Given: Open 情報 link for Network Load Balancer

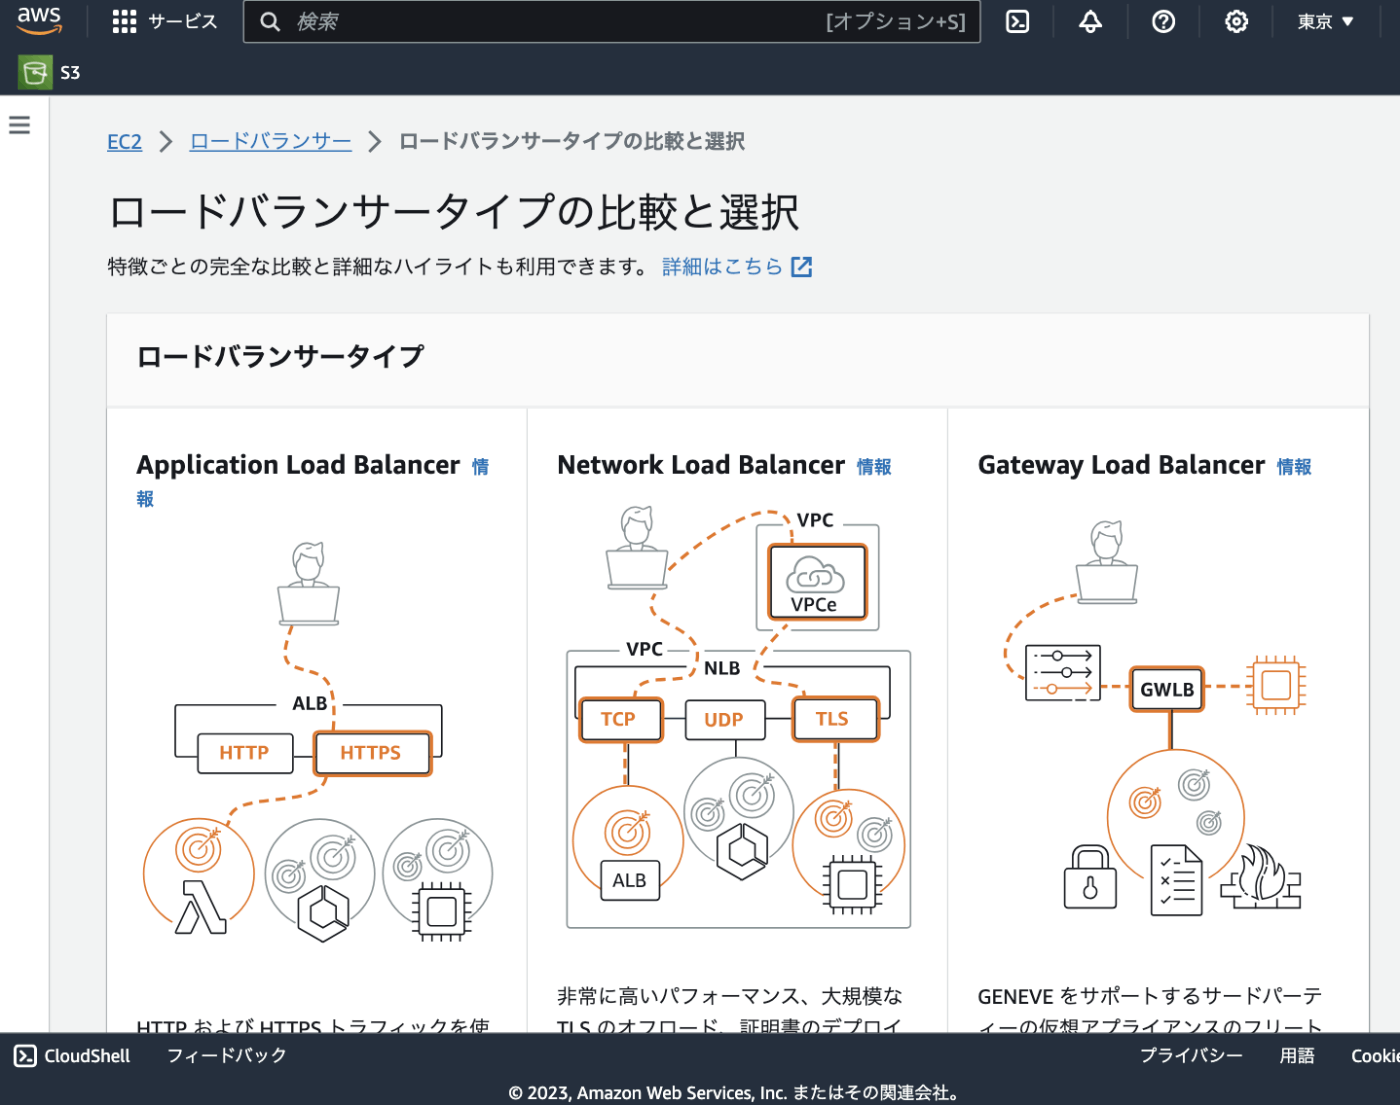Looking at the screenshot, I should click(874, 467).
